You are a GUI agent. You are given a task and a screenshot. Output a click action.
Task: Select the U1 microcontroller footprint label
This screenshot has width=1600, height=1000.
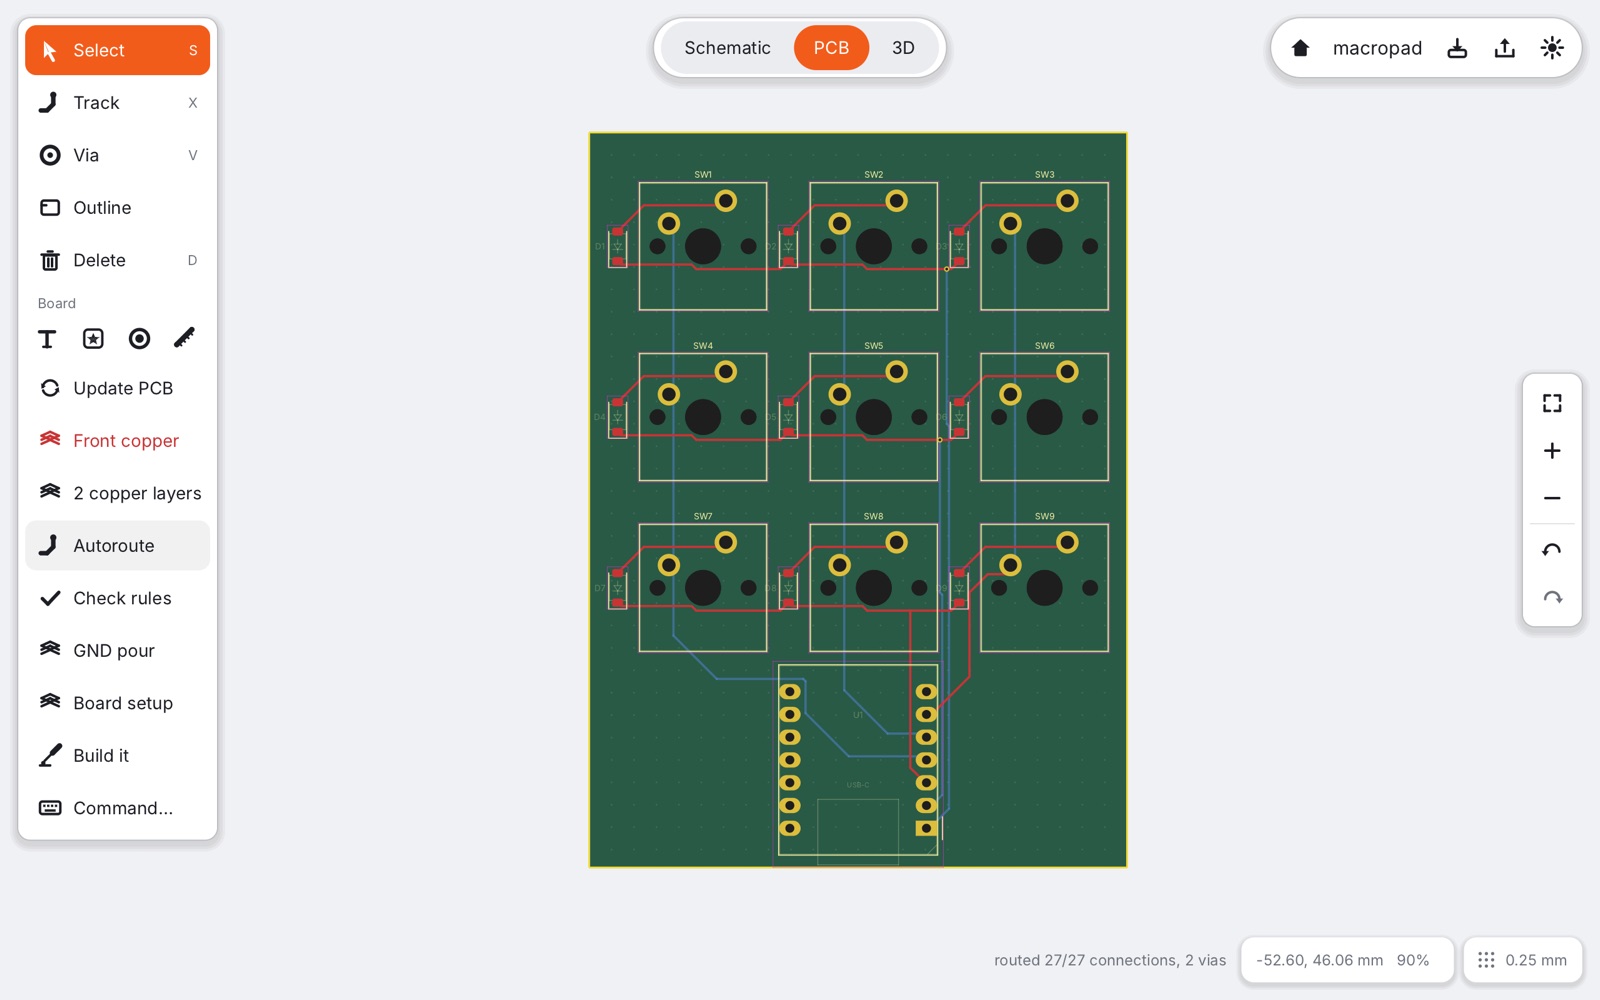click(858, 715)
